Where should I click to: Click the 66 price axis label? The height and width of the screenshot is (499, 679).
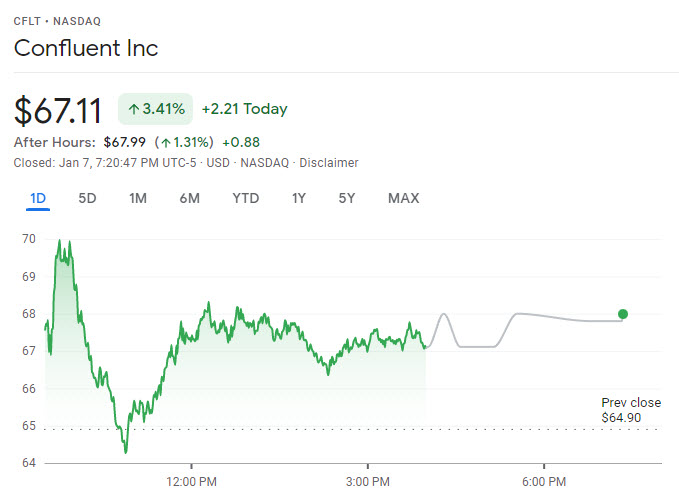click(29, 389)
